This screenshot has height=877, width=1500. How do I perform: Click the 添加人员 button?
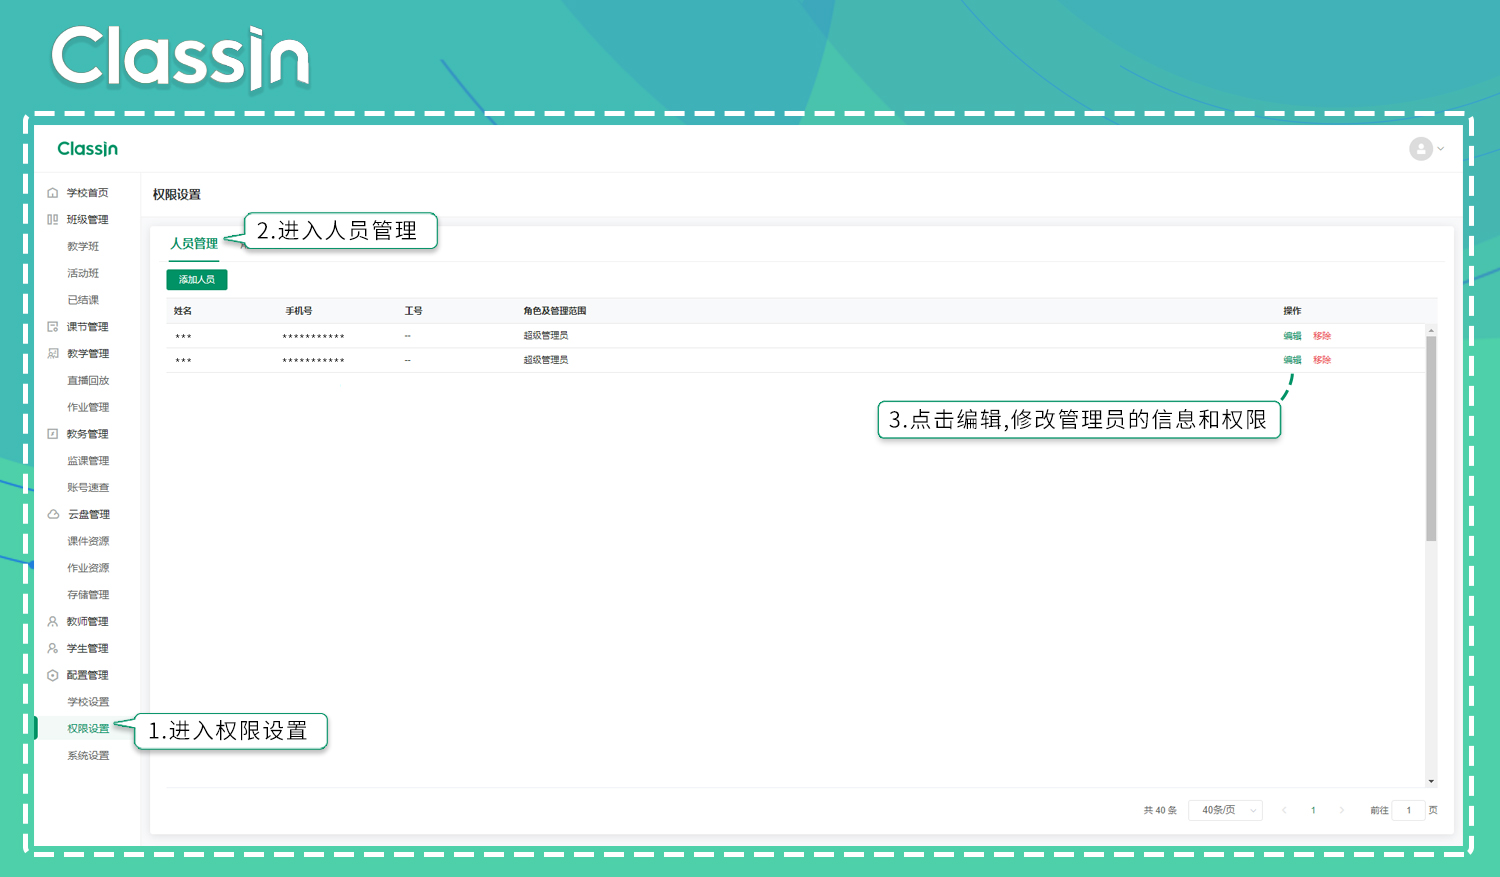pyautogui.click(x=197, y=280)
